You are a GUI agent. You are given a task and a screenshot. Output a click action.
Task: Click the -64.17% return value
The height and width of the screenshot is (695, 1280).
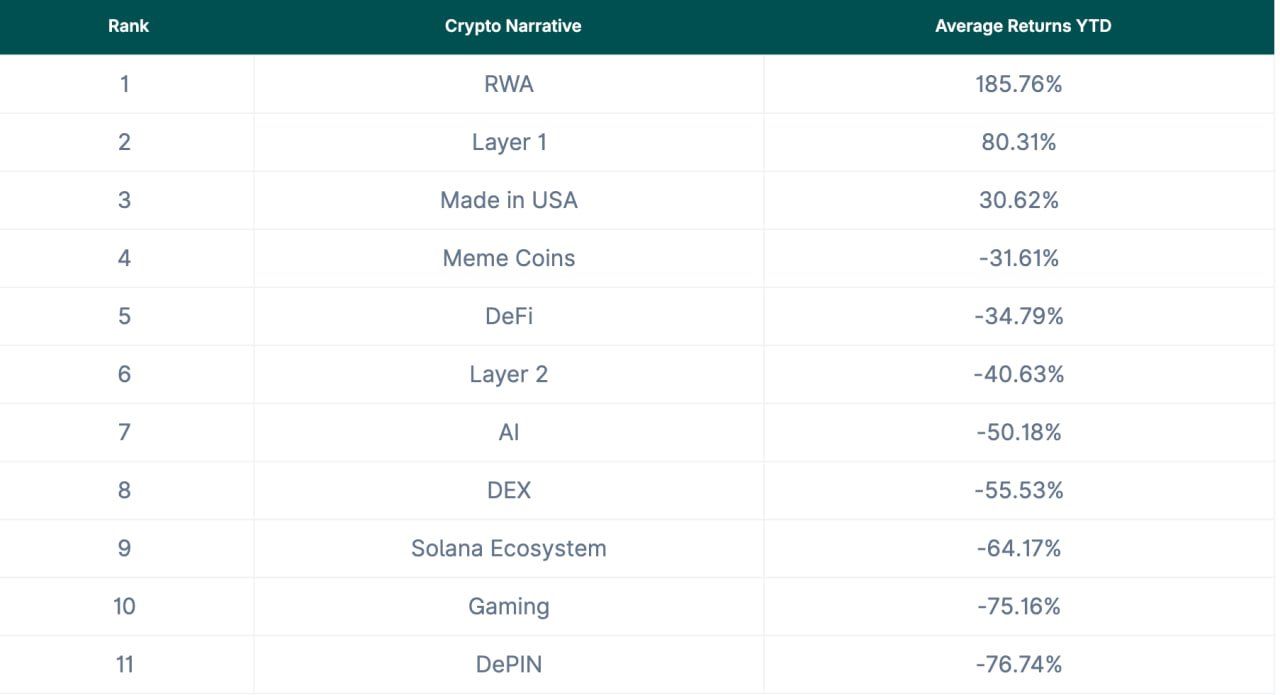pyautogui.click(x=1018, y=548)
